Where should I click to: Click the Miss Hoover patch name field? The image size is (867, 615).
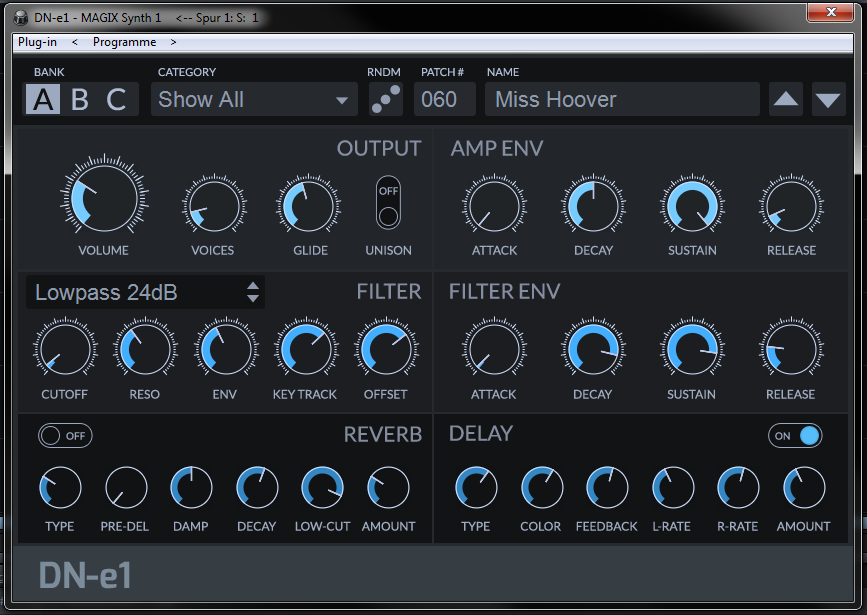[622, 100]
